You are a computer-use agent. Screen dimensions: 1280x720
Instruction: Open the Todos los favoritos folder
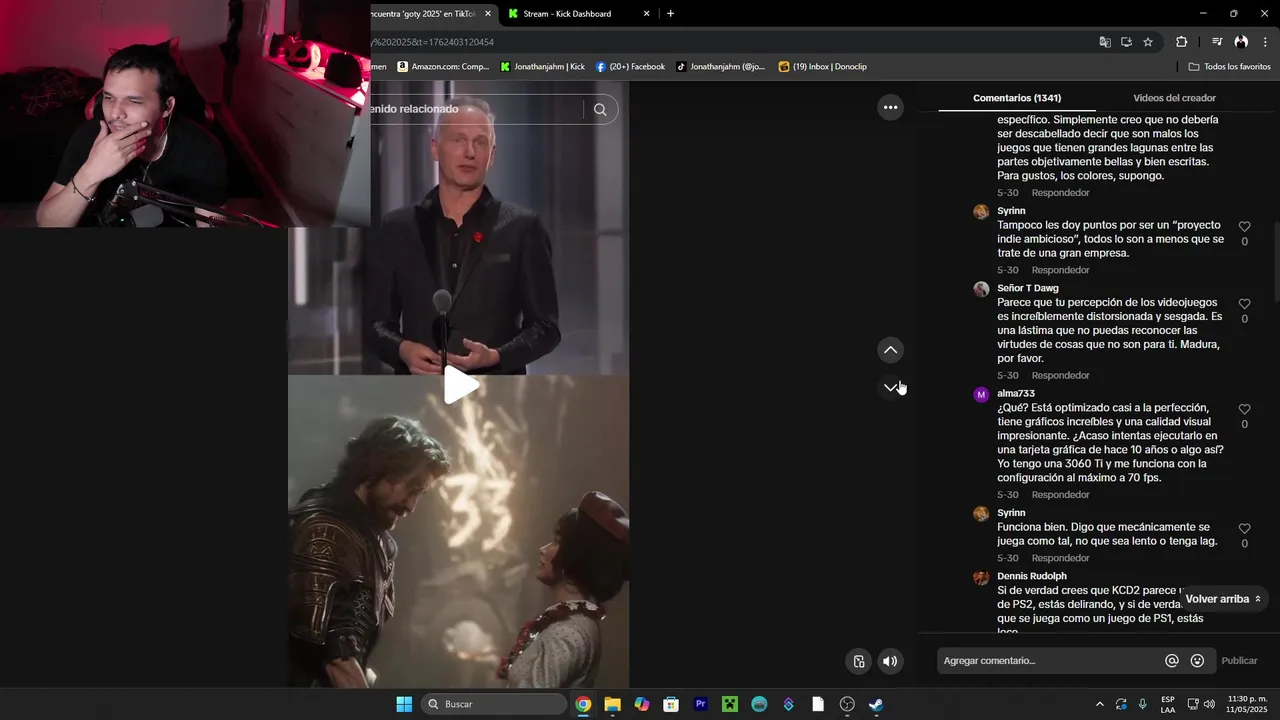tap(1229, 67)
